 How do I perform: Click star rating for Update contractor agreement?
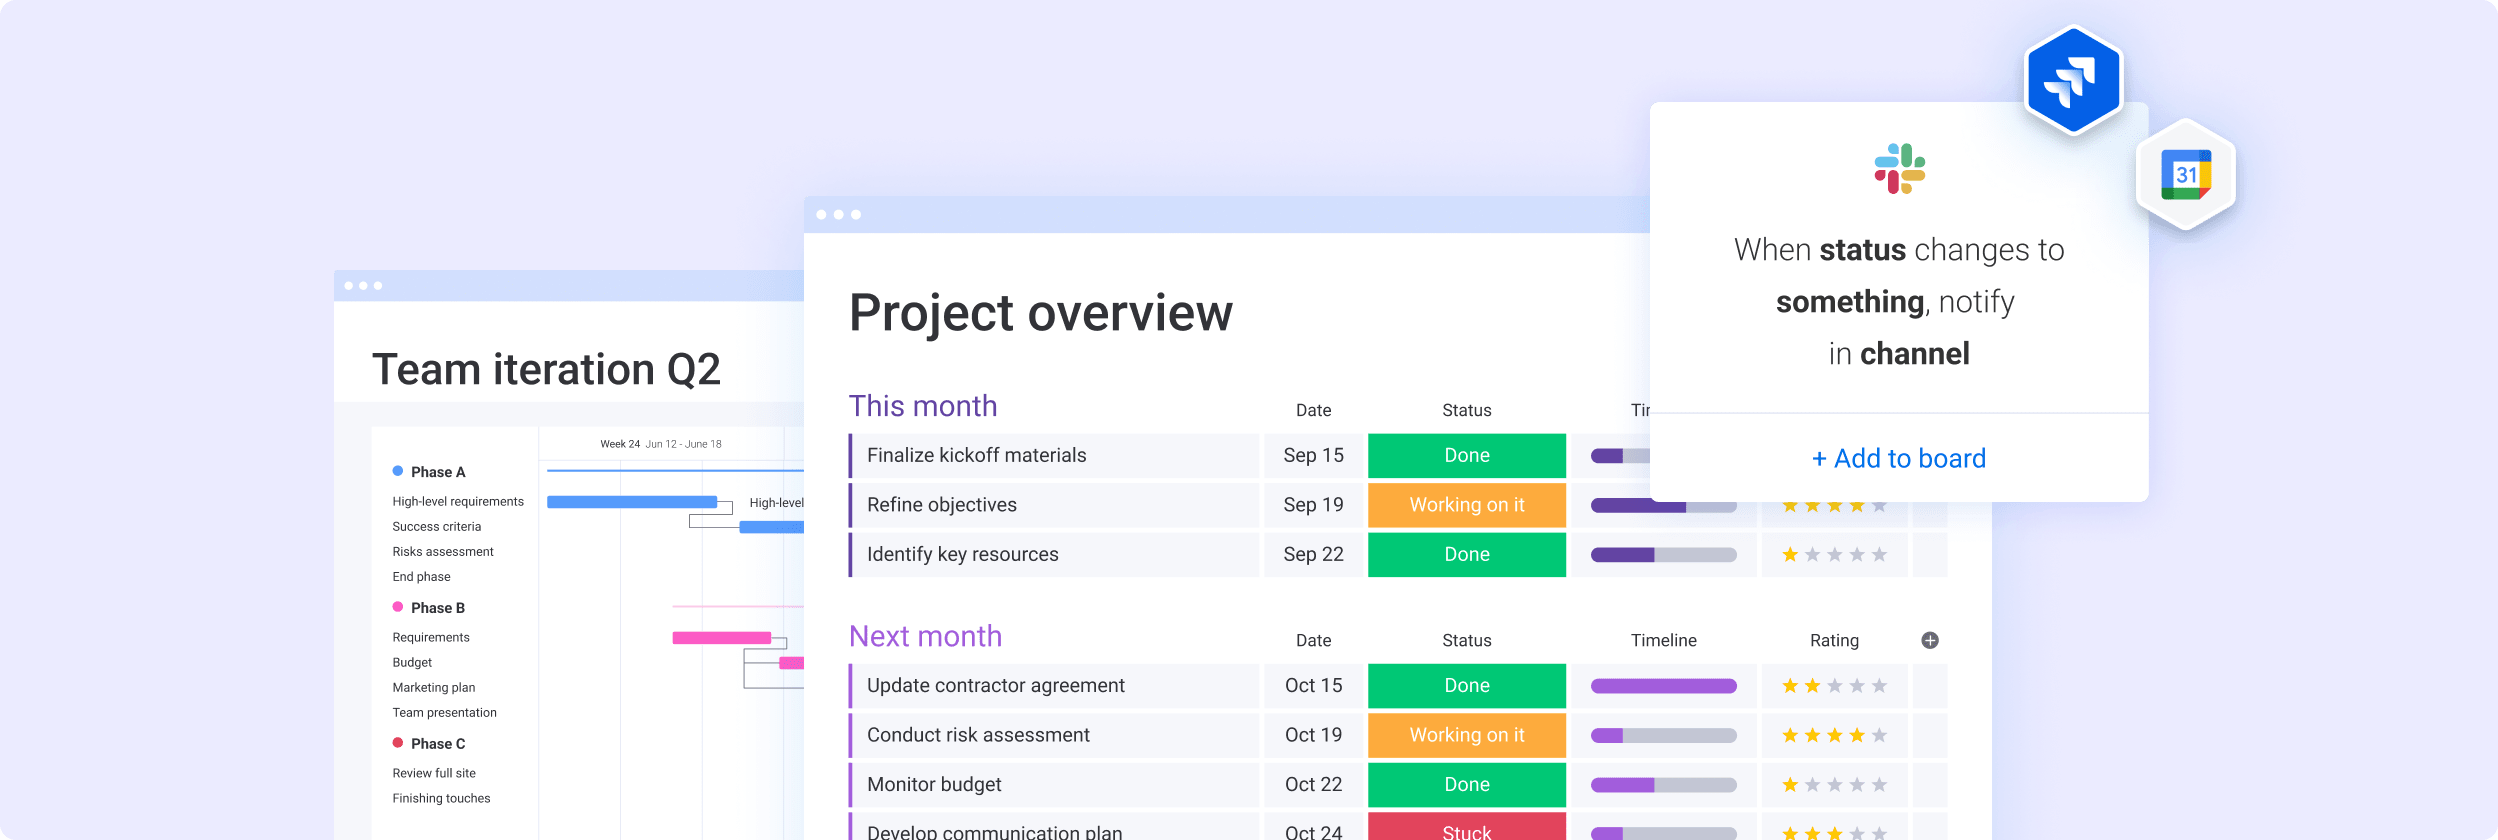pos(1834,686)
